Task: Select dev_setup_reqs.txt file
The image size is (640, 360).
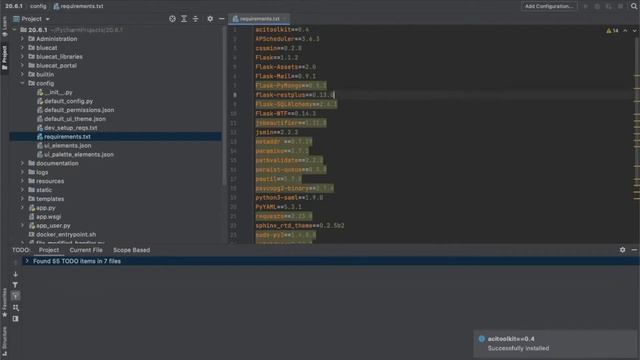Action: (67, 128)
